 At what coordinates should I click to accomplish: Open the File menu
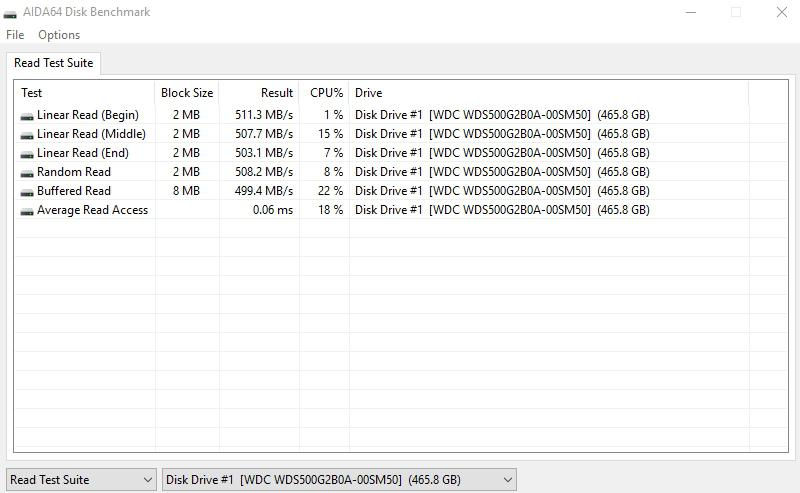(15, 35)
